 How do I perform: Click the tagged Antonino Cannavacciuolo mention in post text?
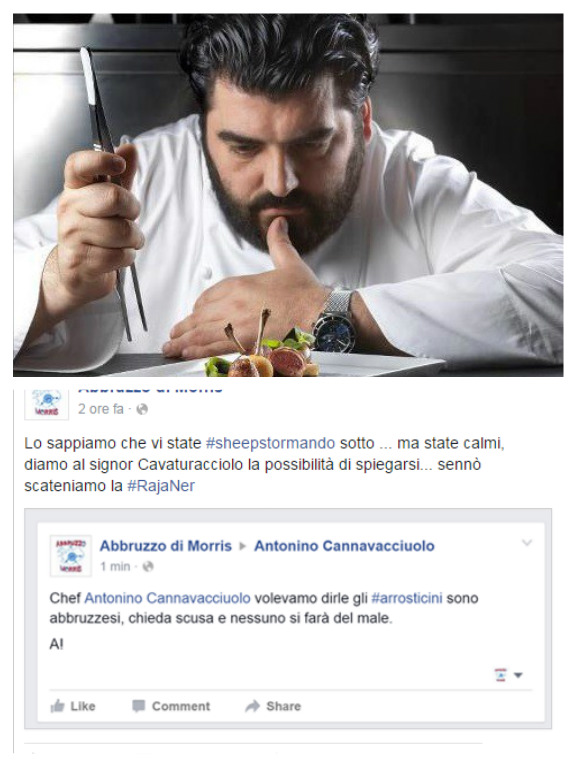pos(167,598)
